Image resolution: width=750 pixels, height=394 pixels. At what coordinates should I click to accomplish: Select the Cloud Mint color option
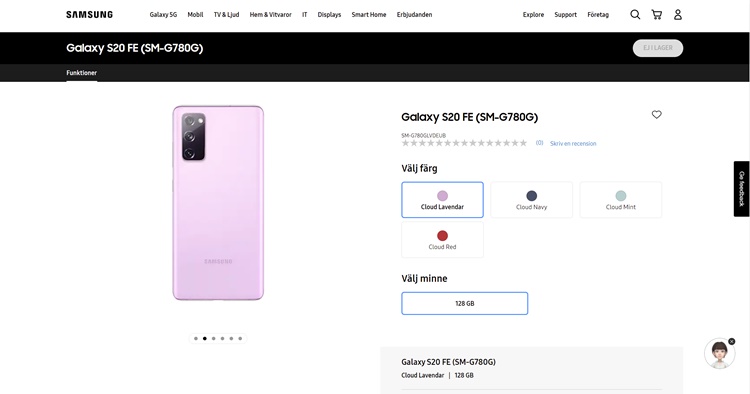(x=621, y=200)
